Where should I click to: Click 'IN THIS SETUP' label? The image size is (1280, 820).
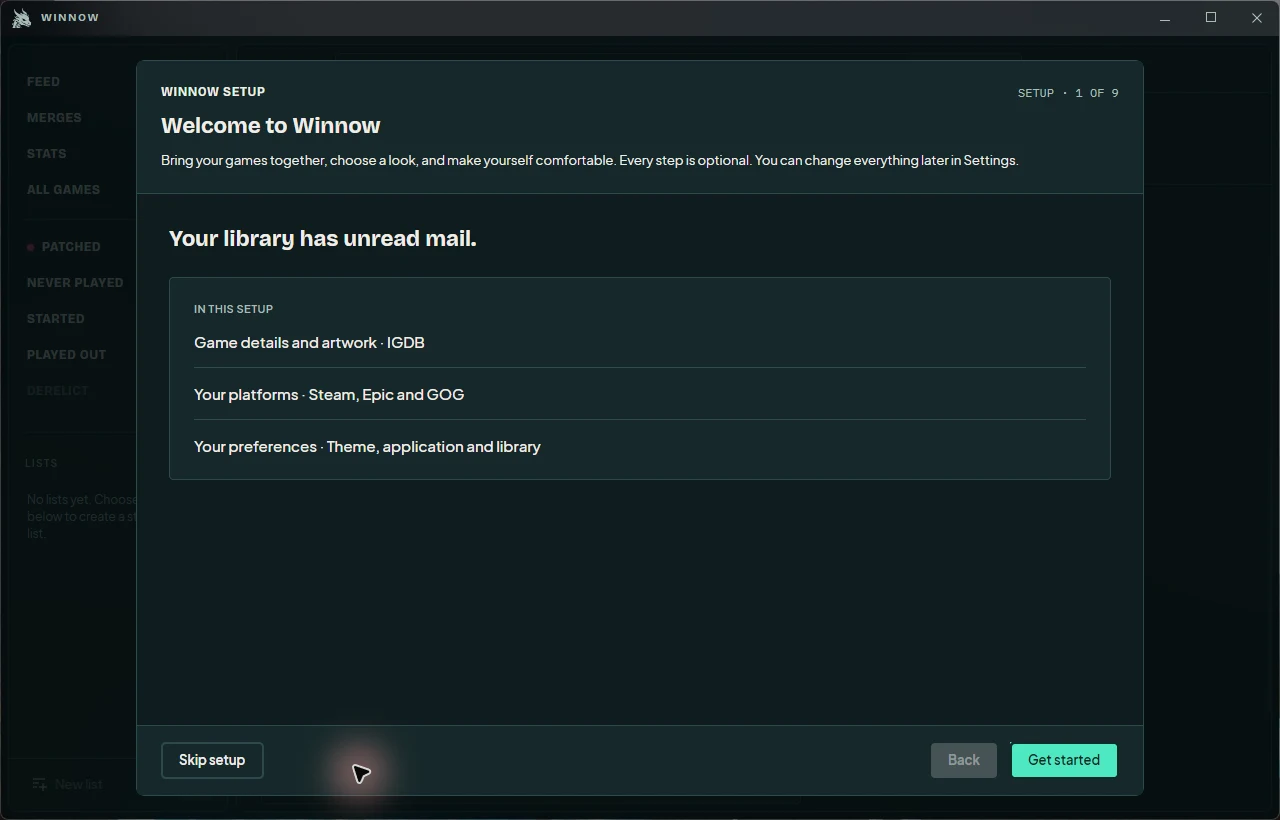233,309
